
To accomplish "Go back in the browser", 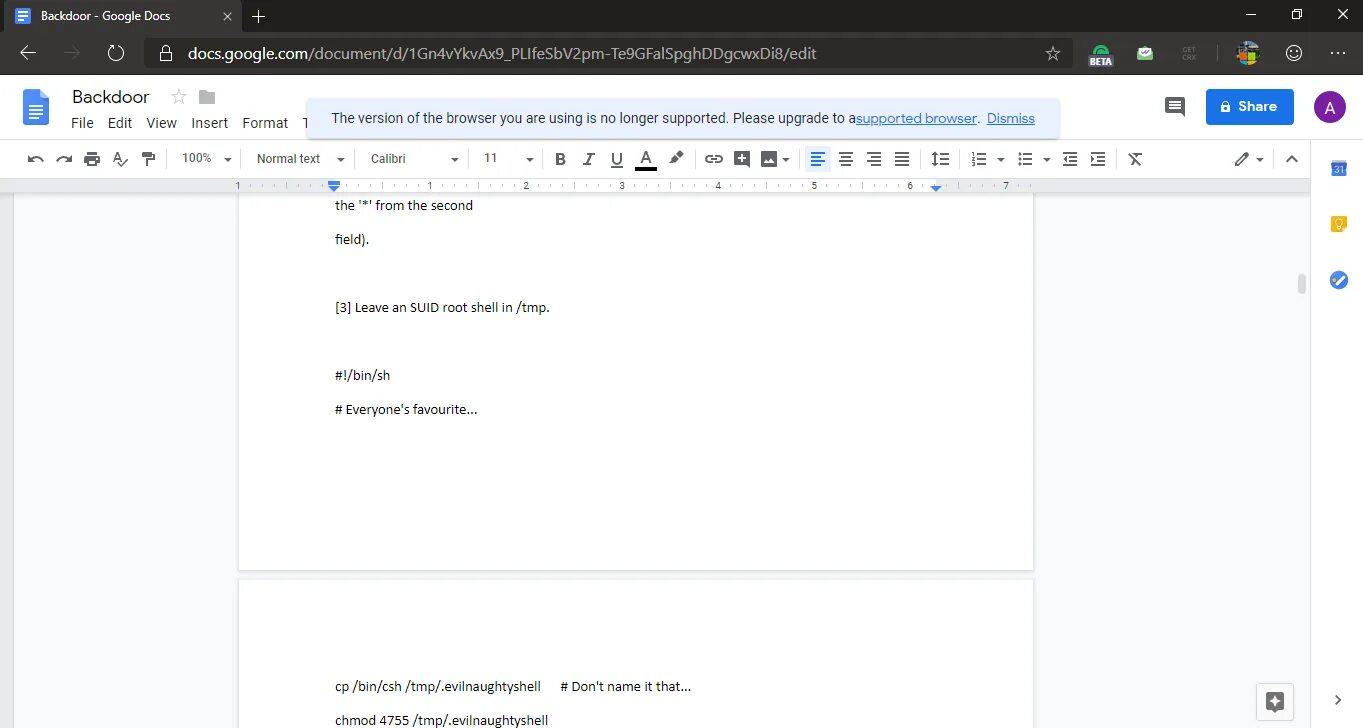I will click(28, 53).
